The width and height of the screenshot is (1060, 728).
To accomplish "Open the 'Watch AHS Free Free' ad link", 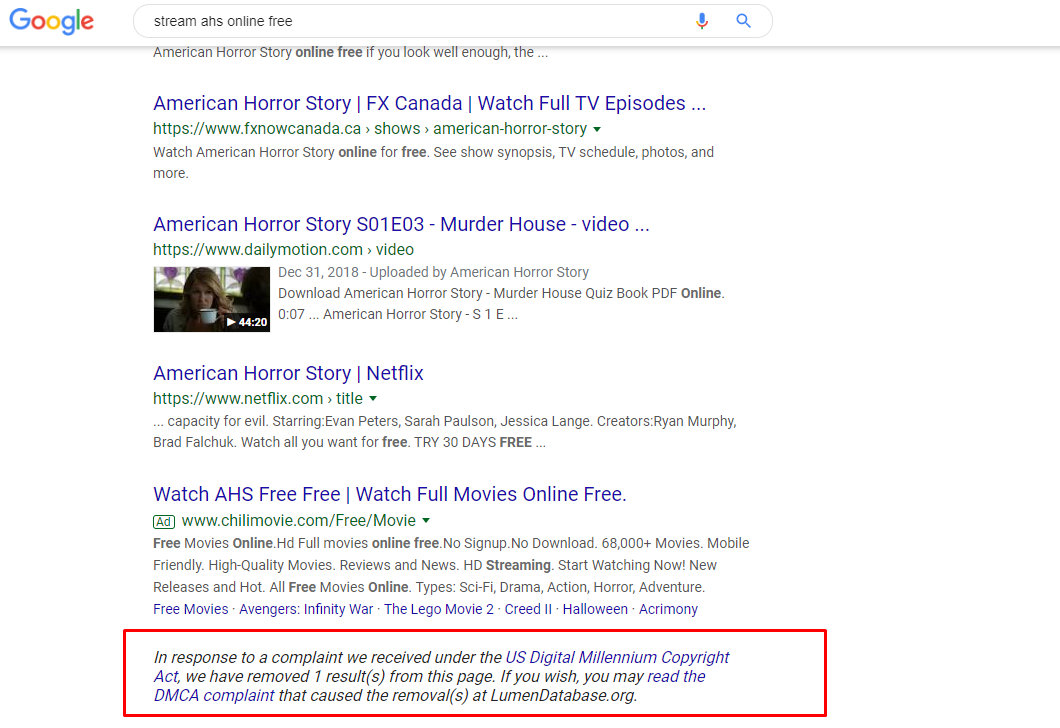I will point(389,494).
